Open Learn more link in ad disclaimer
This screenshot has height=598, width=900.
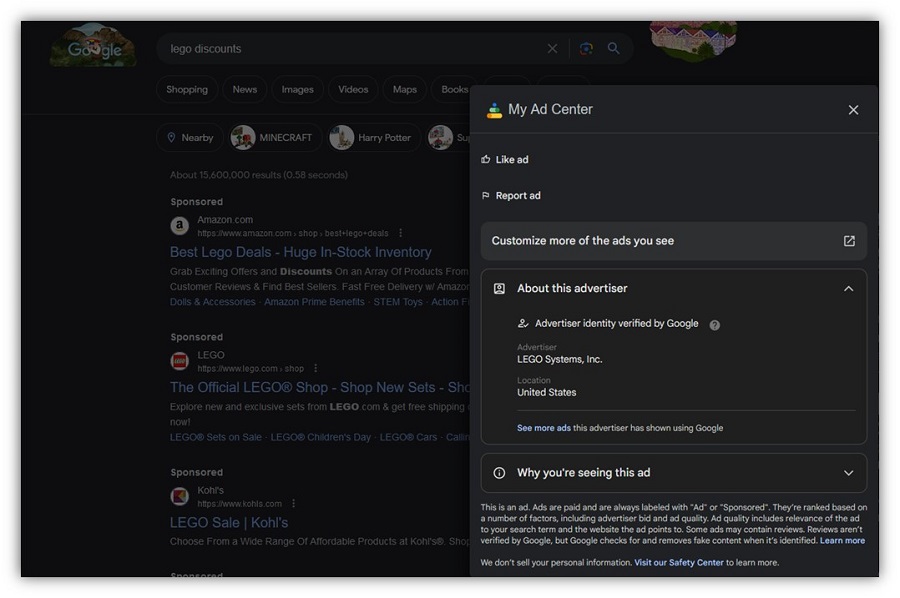tap(842, 541)
